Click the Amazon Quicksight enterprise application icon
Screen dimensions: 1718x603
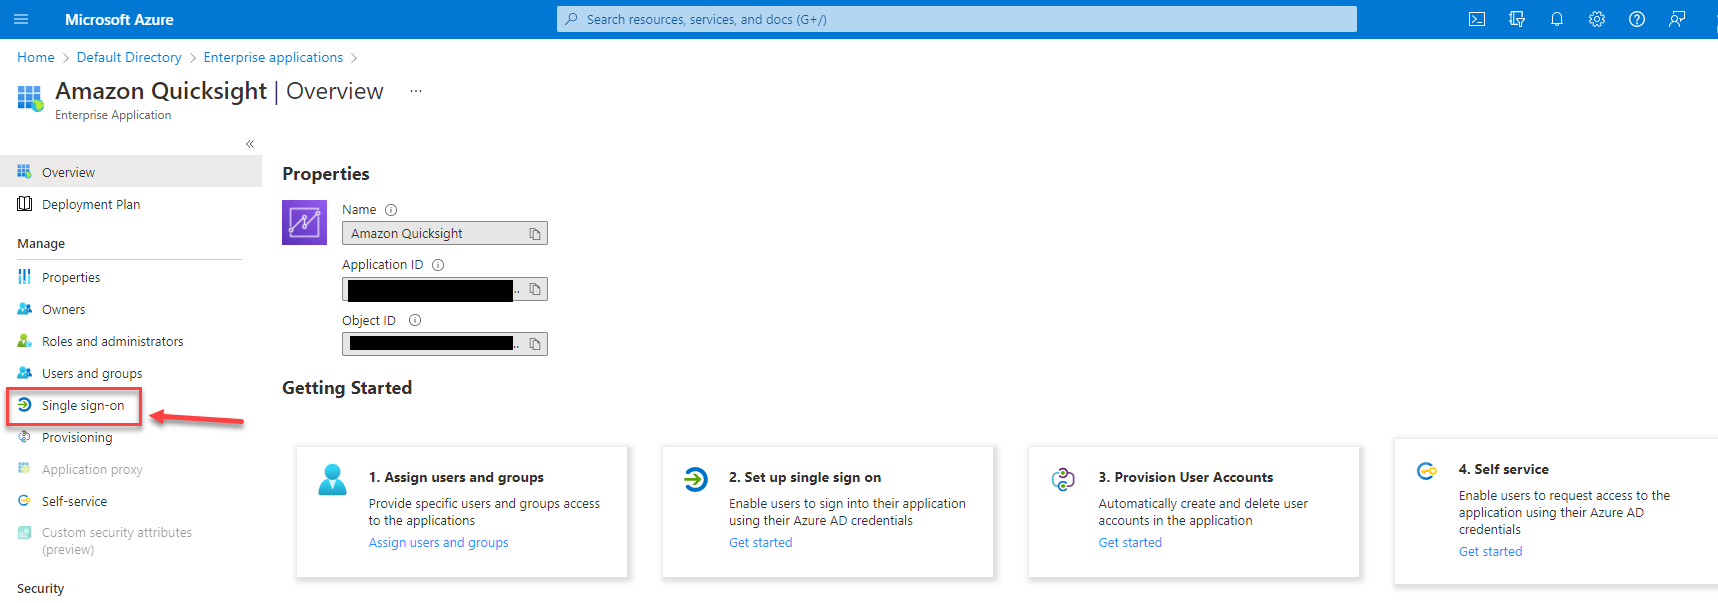click(30, 97)
